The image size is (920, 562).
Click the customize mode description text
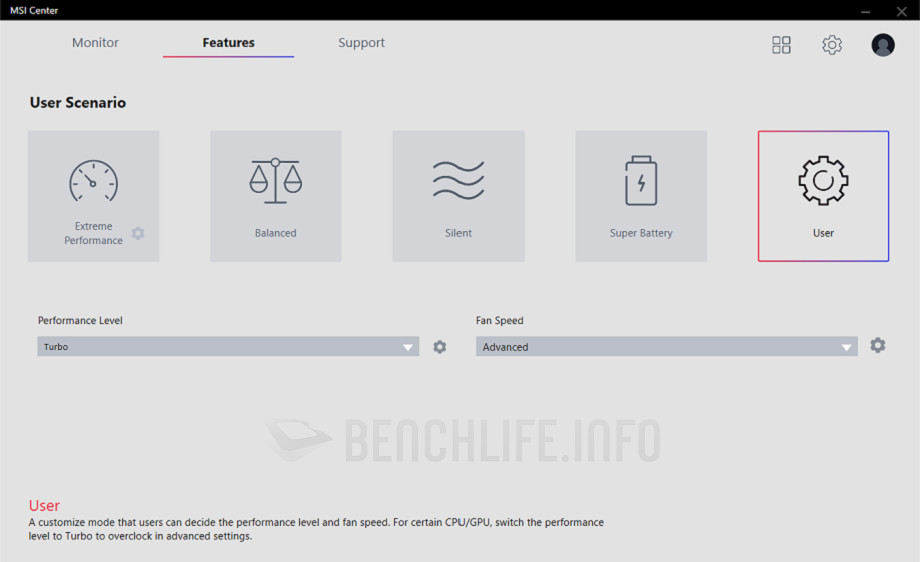316,529
